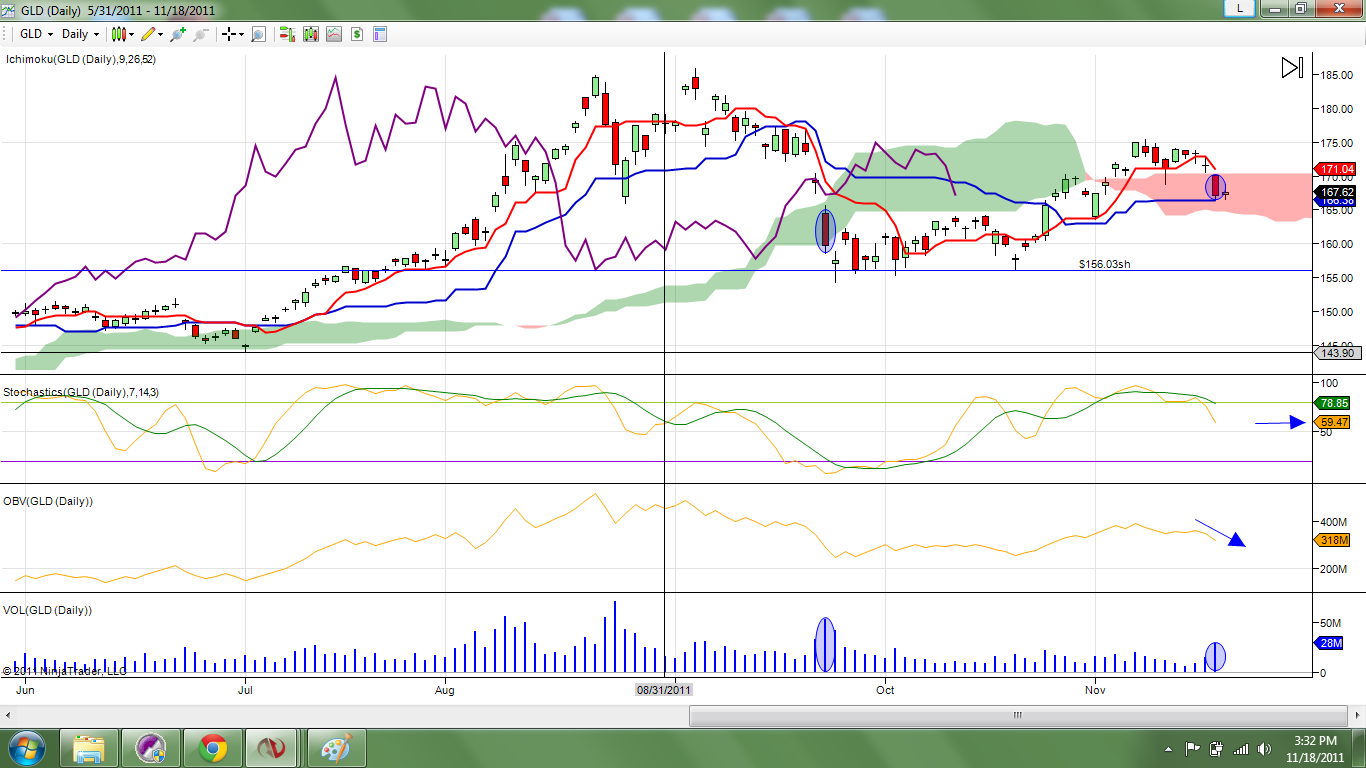Click the scrollbar right arrow

1356,716
